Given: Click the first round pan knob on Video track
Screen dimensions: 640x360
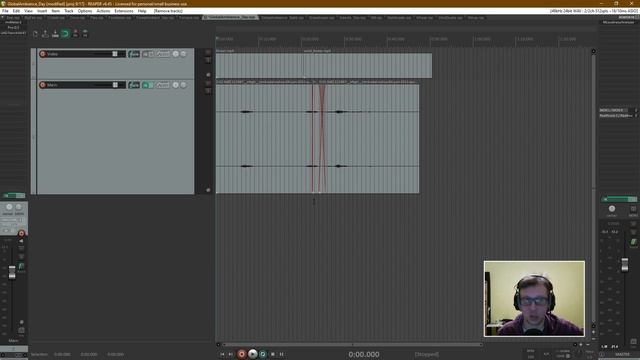Looking at the screenshot, I should point(176,54).
